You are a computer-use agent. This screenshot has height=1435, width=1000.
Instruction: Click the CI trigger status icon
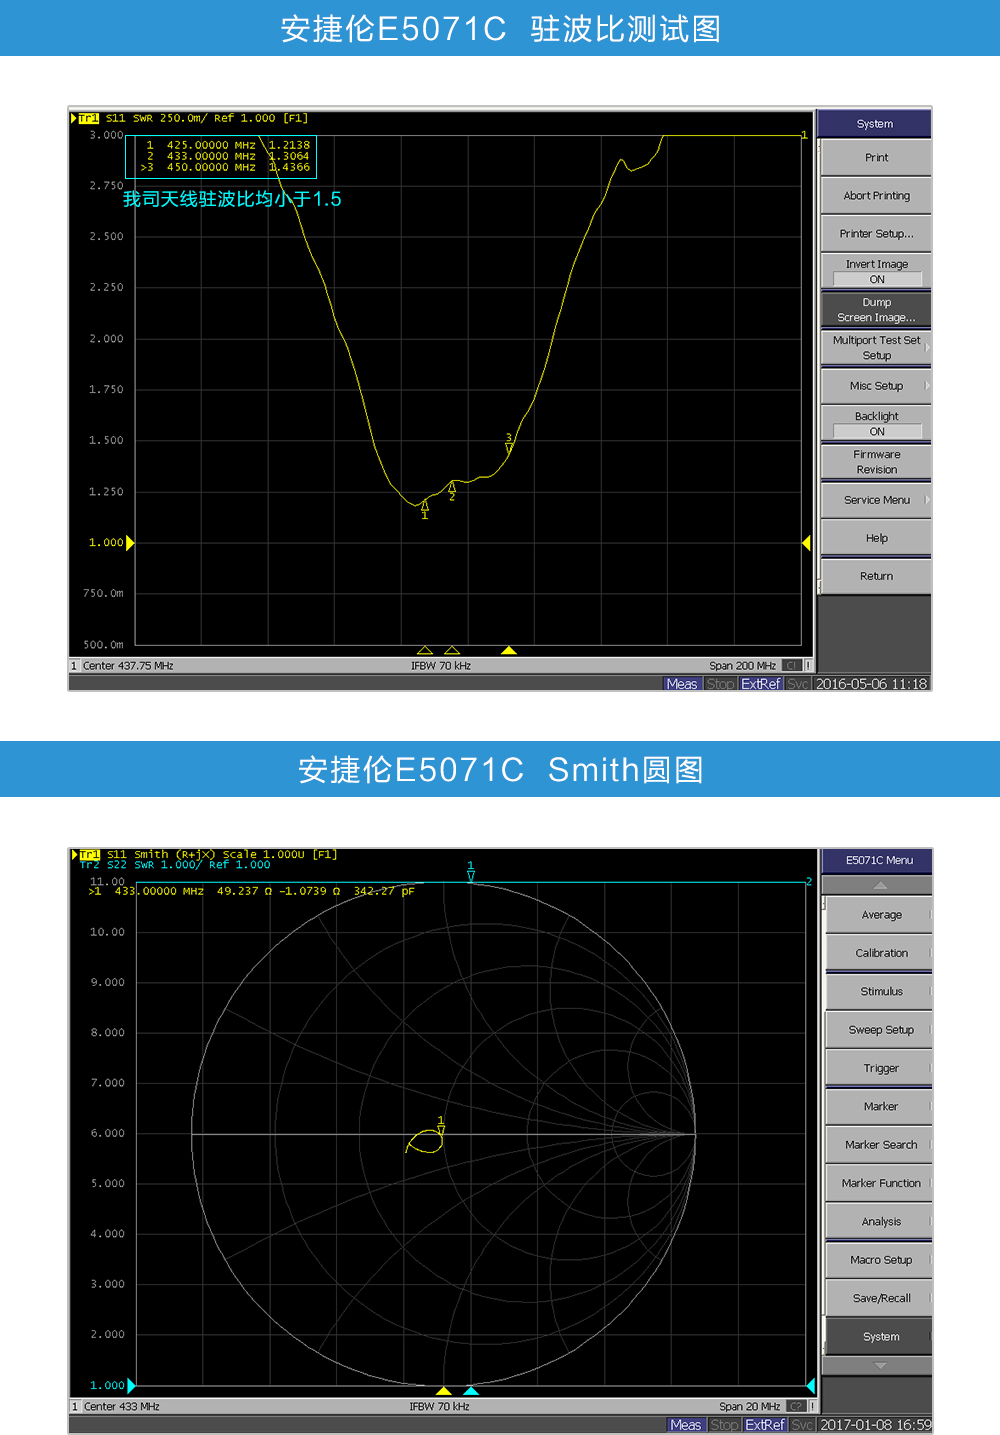click(x=790, y=665)
